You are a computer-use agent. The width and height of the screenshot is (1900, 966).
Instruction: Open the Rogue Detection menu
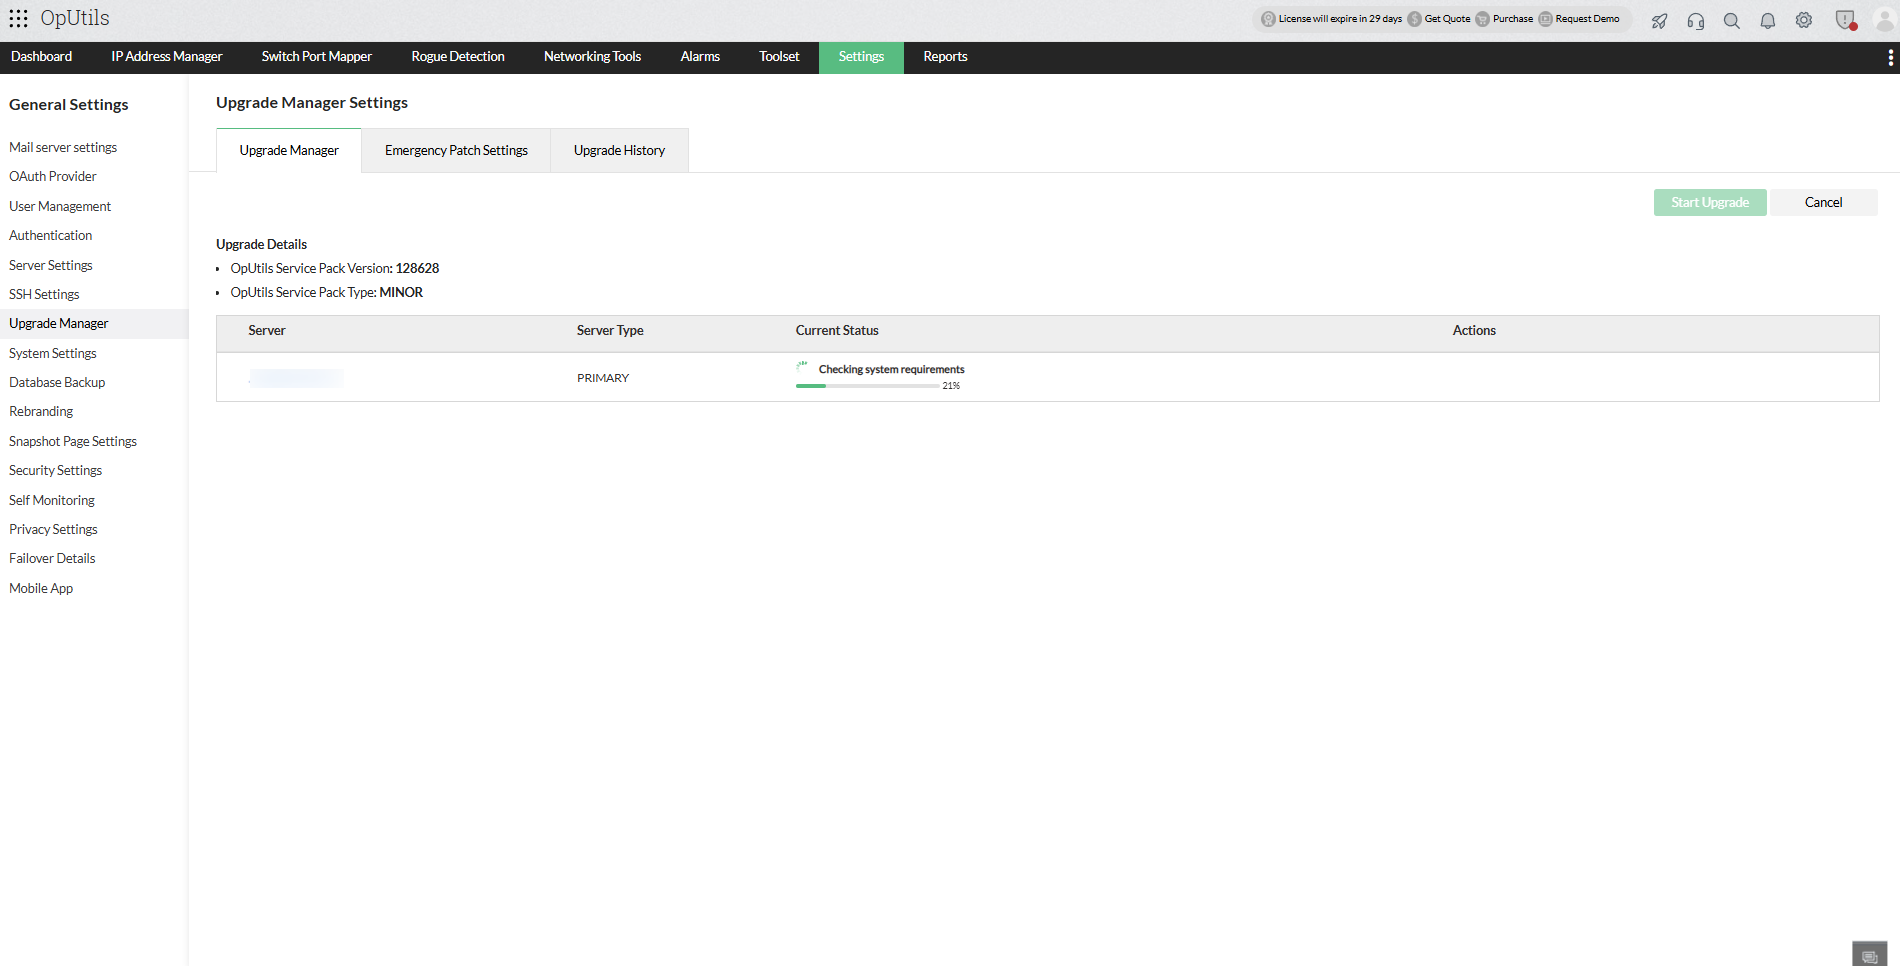[458, 57]
